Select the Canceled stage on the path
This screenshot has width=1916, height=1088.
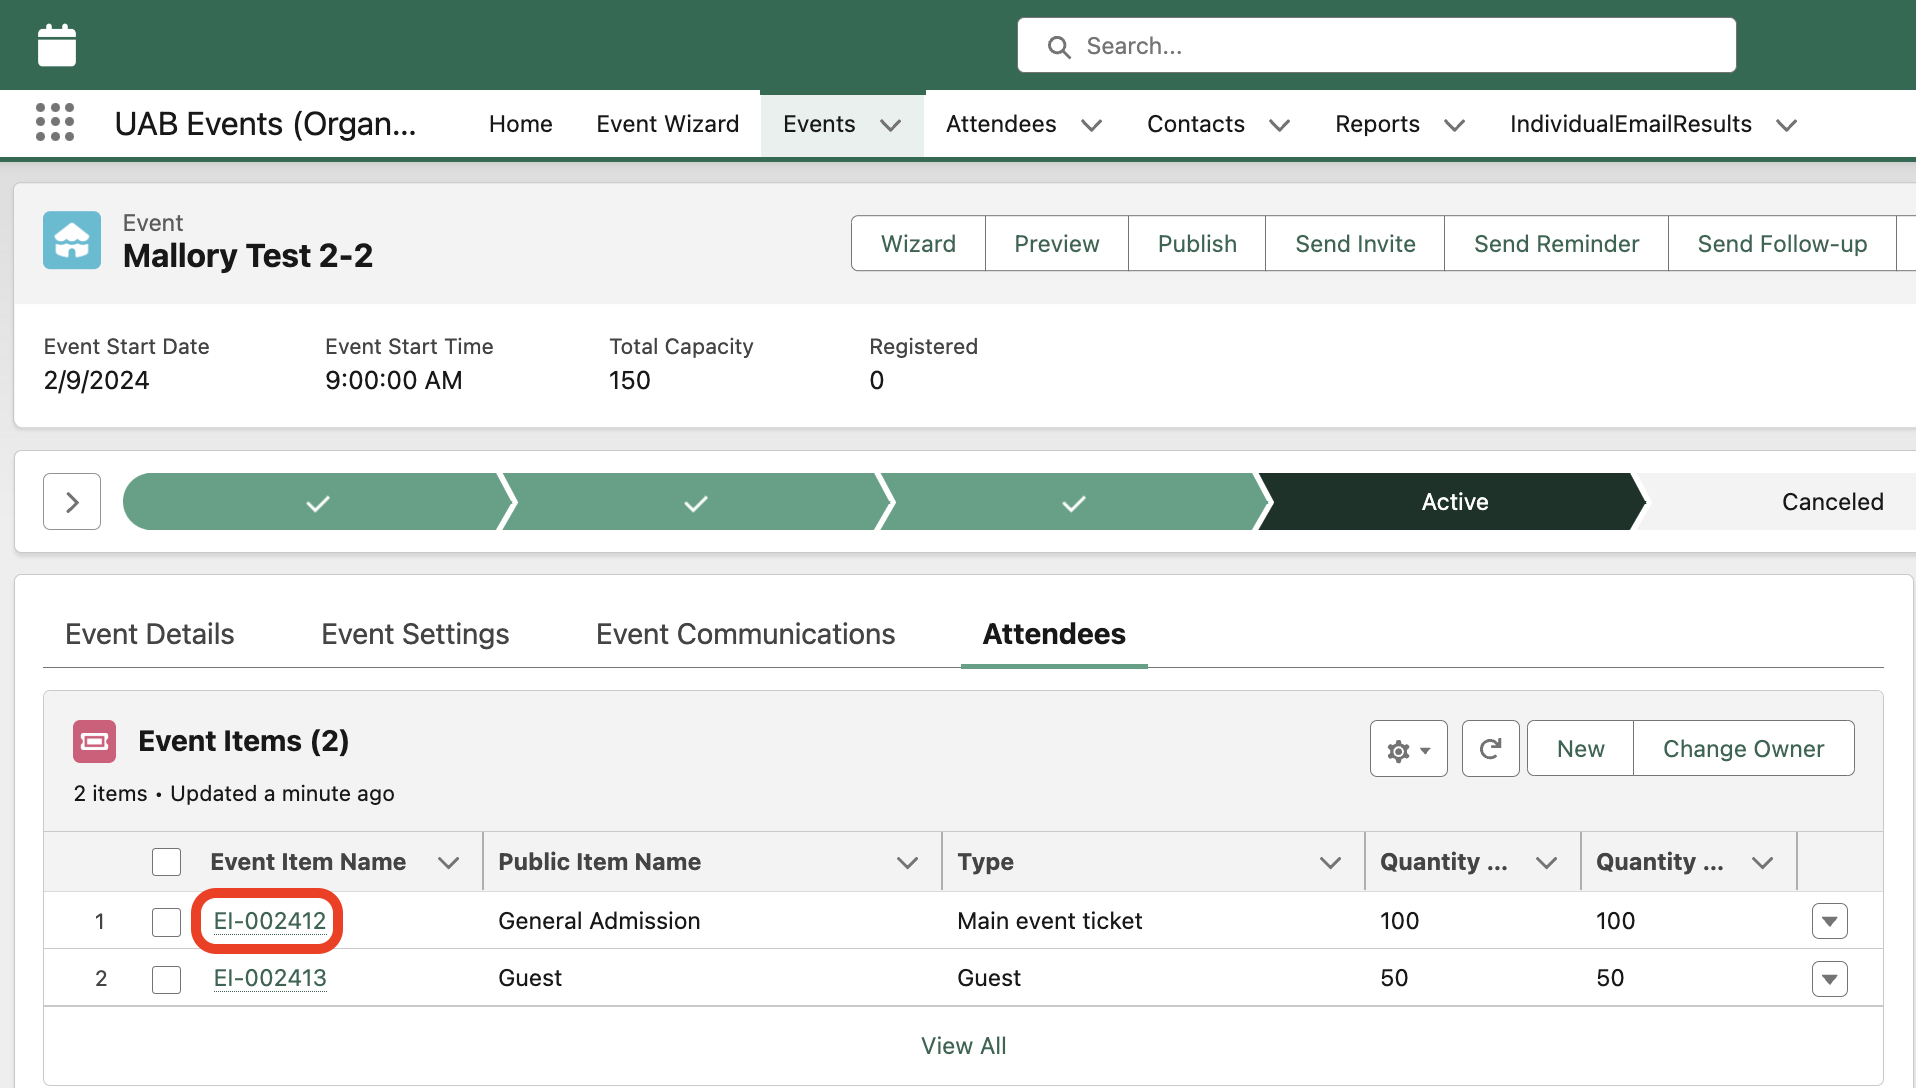(x=1833, y=501)
